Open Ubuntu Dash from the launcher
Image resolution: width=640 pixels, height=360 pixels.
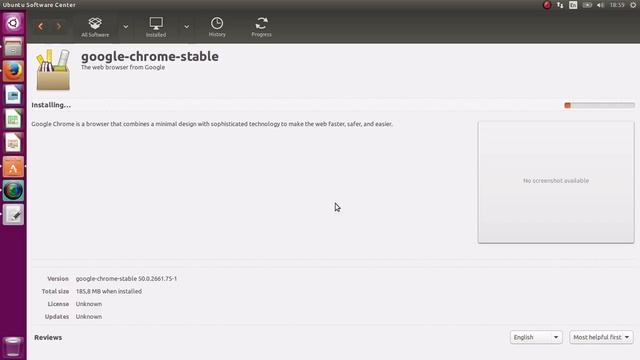point(13,23)
